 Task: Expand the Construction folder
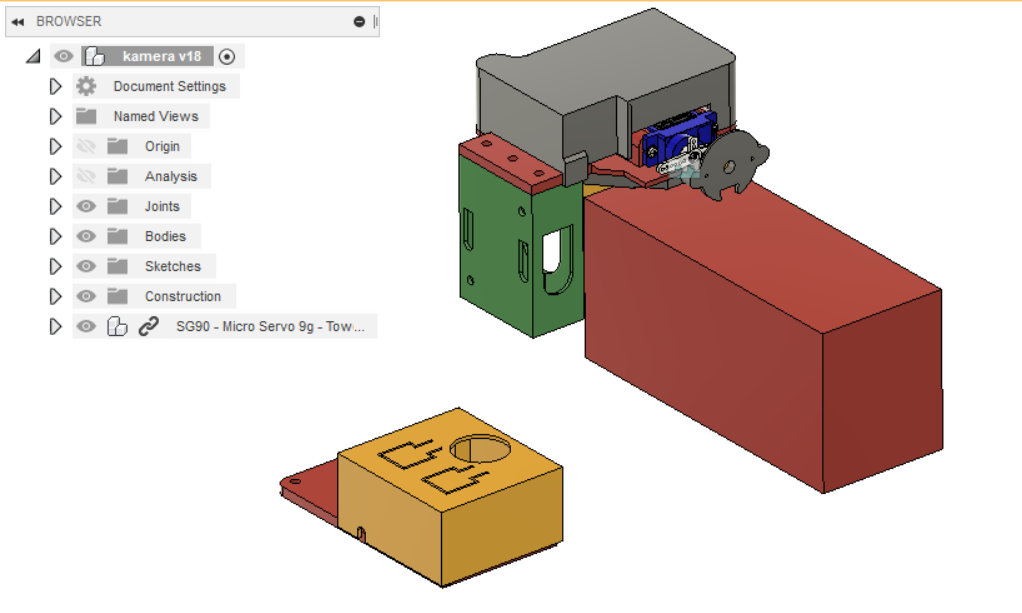tap(55, 296)
